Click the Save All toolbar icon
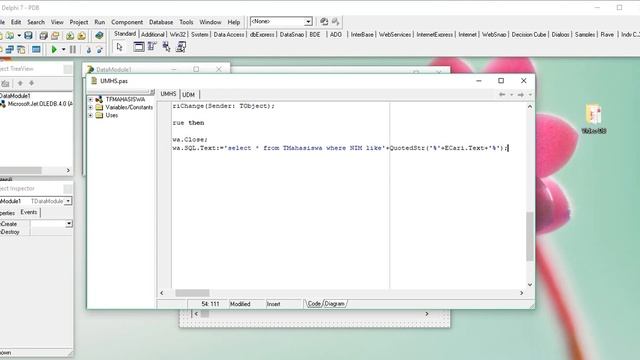The width and height of the screenshot is (640, 360). coord(43,36)
